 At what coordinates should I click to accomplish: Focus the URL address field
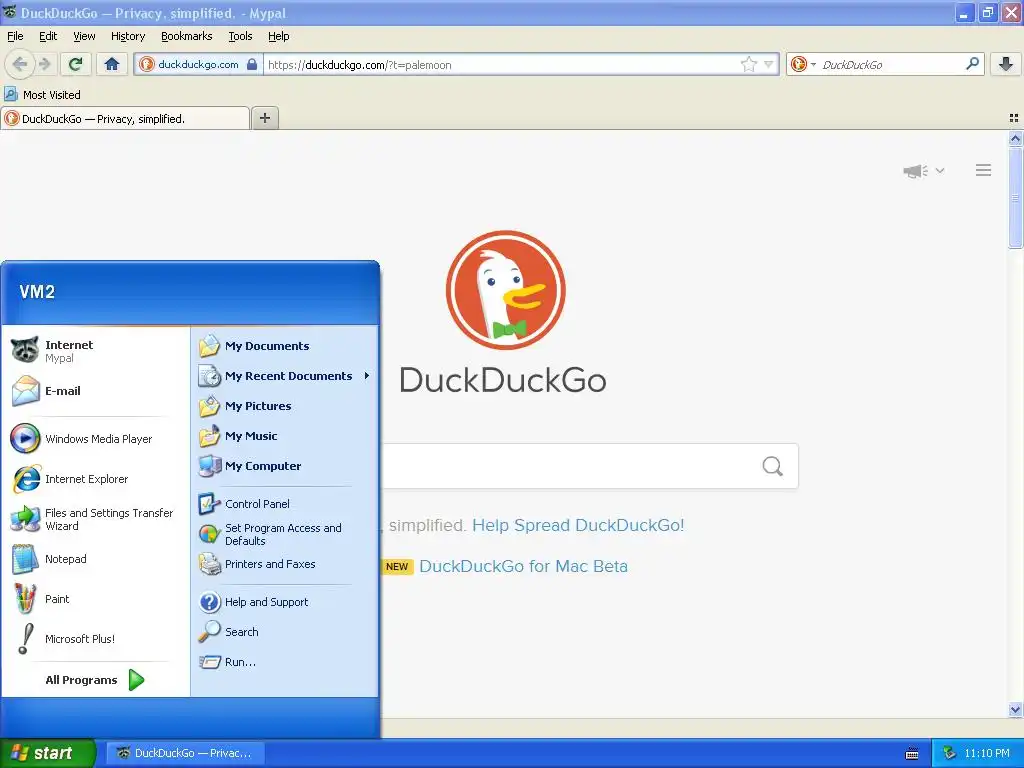point(501,64)
